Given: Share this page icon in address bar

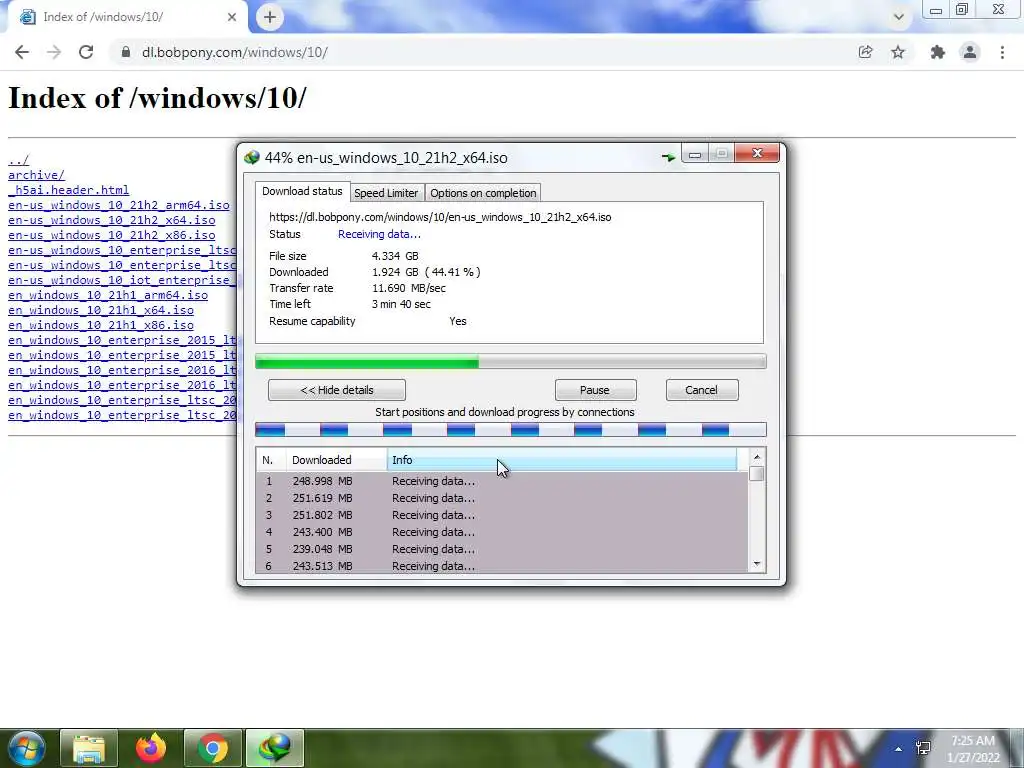Looking at the screenshot, I should pos(865,52).
